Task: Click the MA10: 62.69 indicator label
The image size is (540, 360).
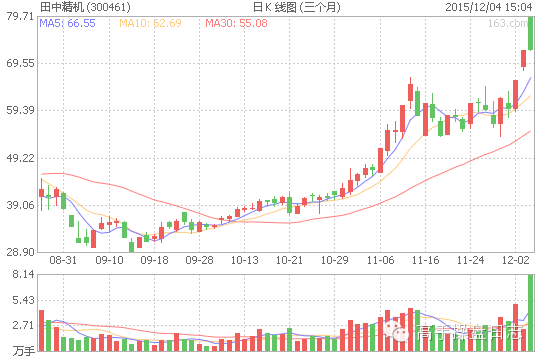Action: coord(150,23)
